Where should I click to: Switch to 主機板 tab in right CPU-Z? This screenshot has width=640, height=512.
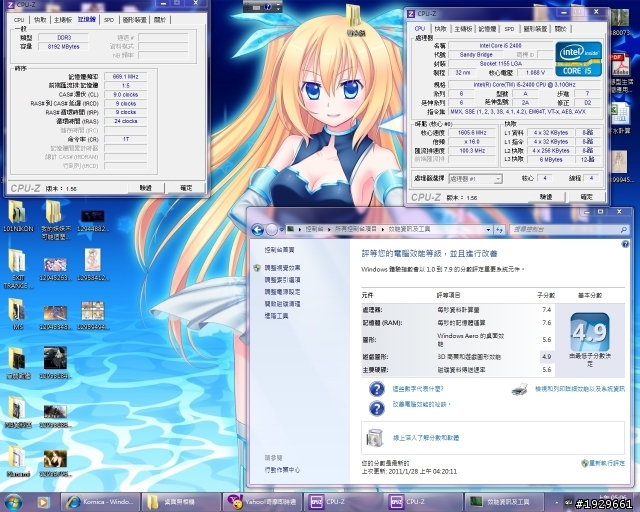(x=463, y=29)
